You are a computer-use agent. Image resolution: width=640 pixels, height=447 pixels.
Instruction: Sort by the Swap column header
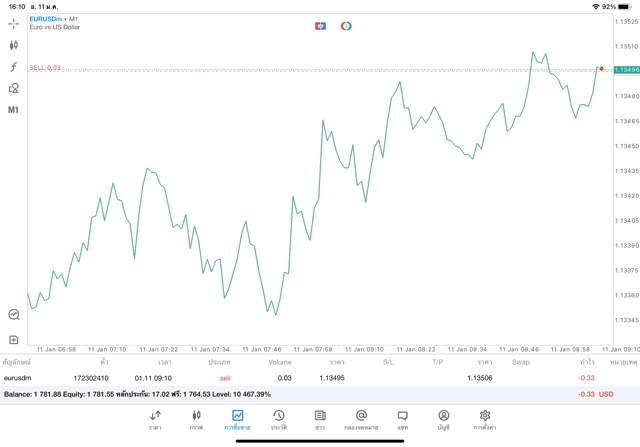pyautogui.click(x=521, y=362)
